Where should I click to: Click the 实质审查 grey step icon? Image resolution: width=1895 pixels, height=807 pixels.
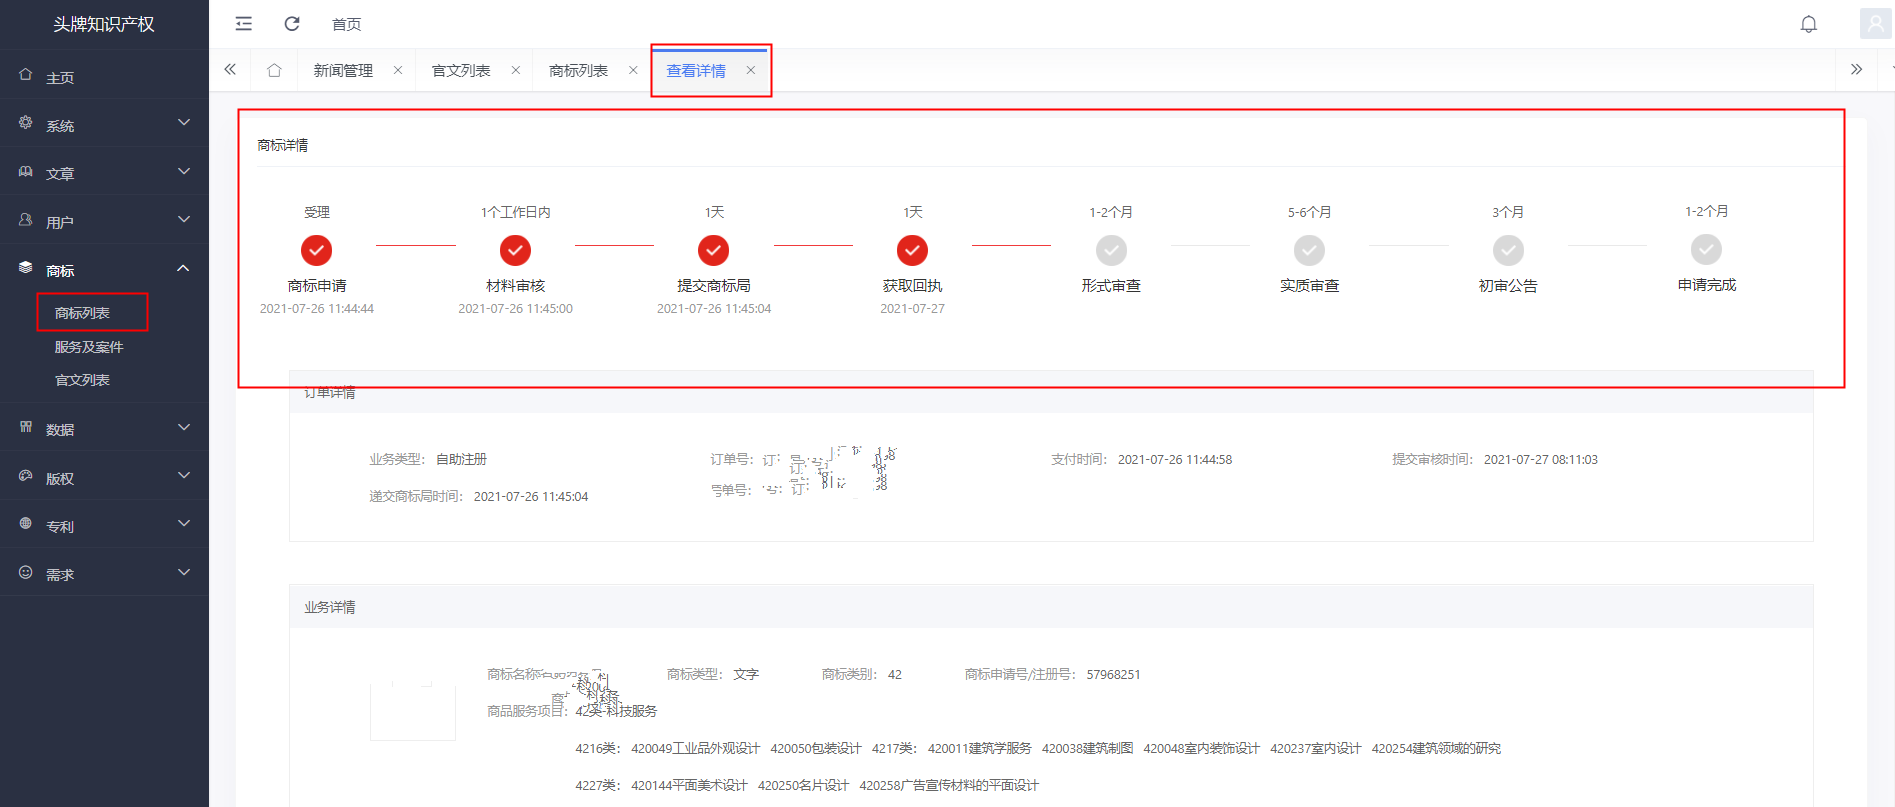[x=1309, y=250]
